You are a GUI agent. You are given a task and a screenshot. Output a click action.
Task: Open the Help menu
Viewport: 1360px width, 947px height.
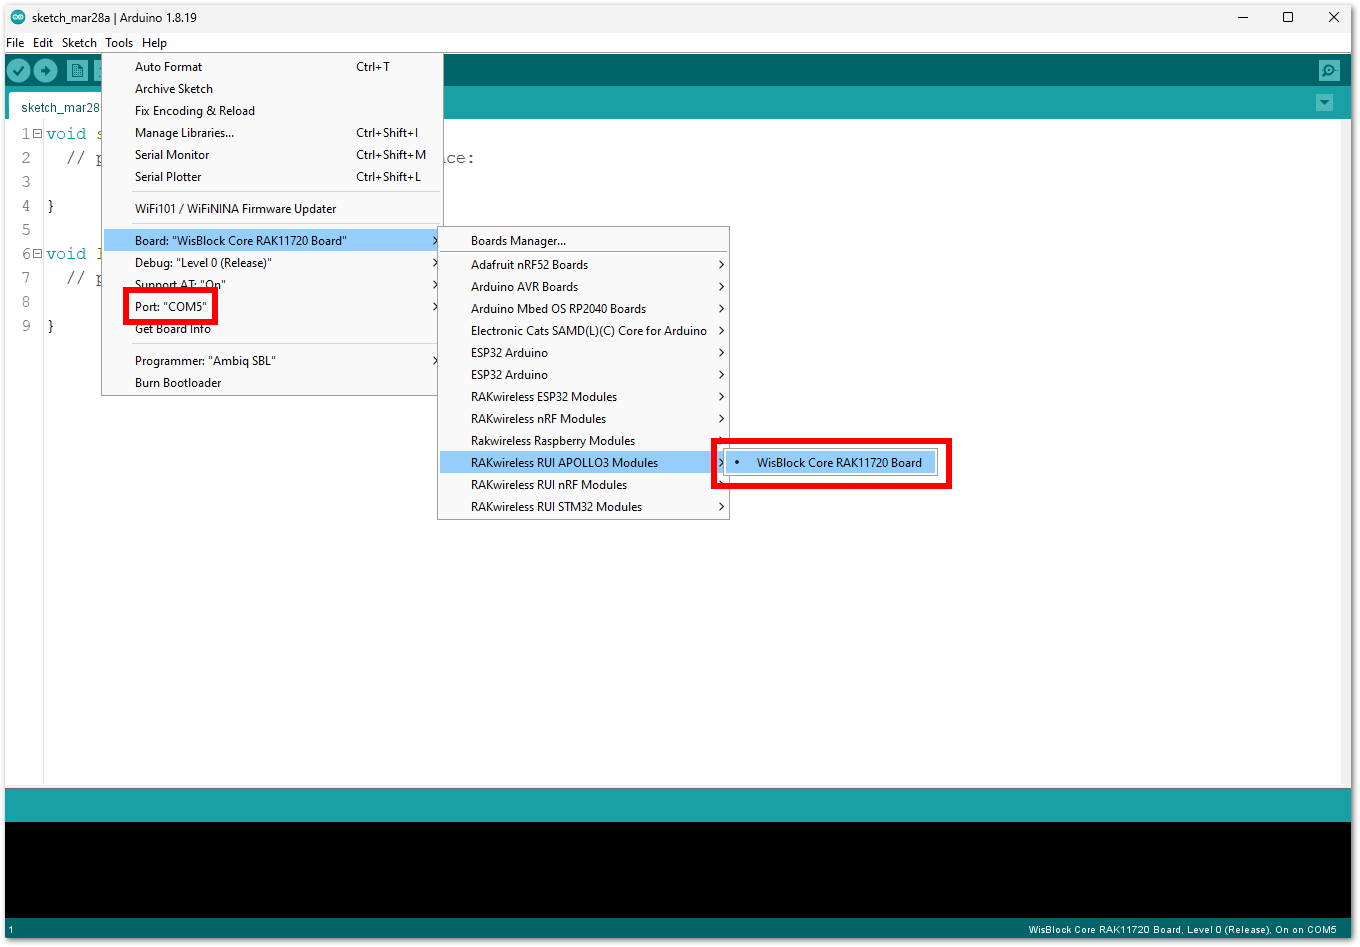coord(154,43)
